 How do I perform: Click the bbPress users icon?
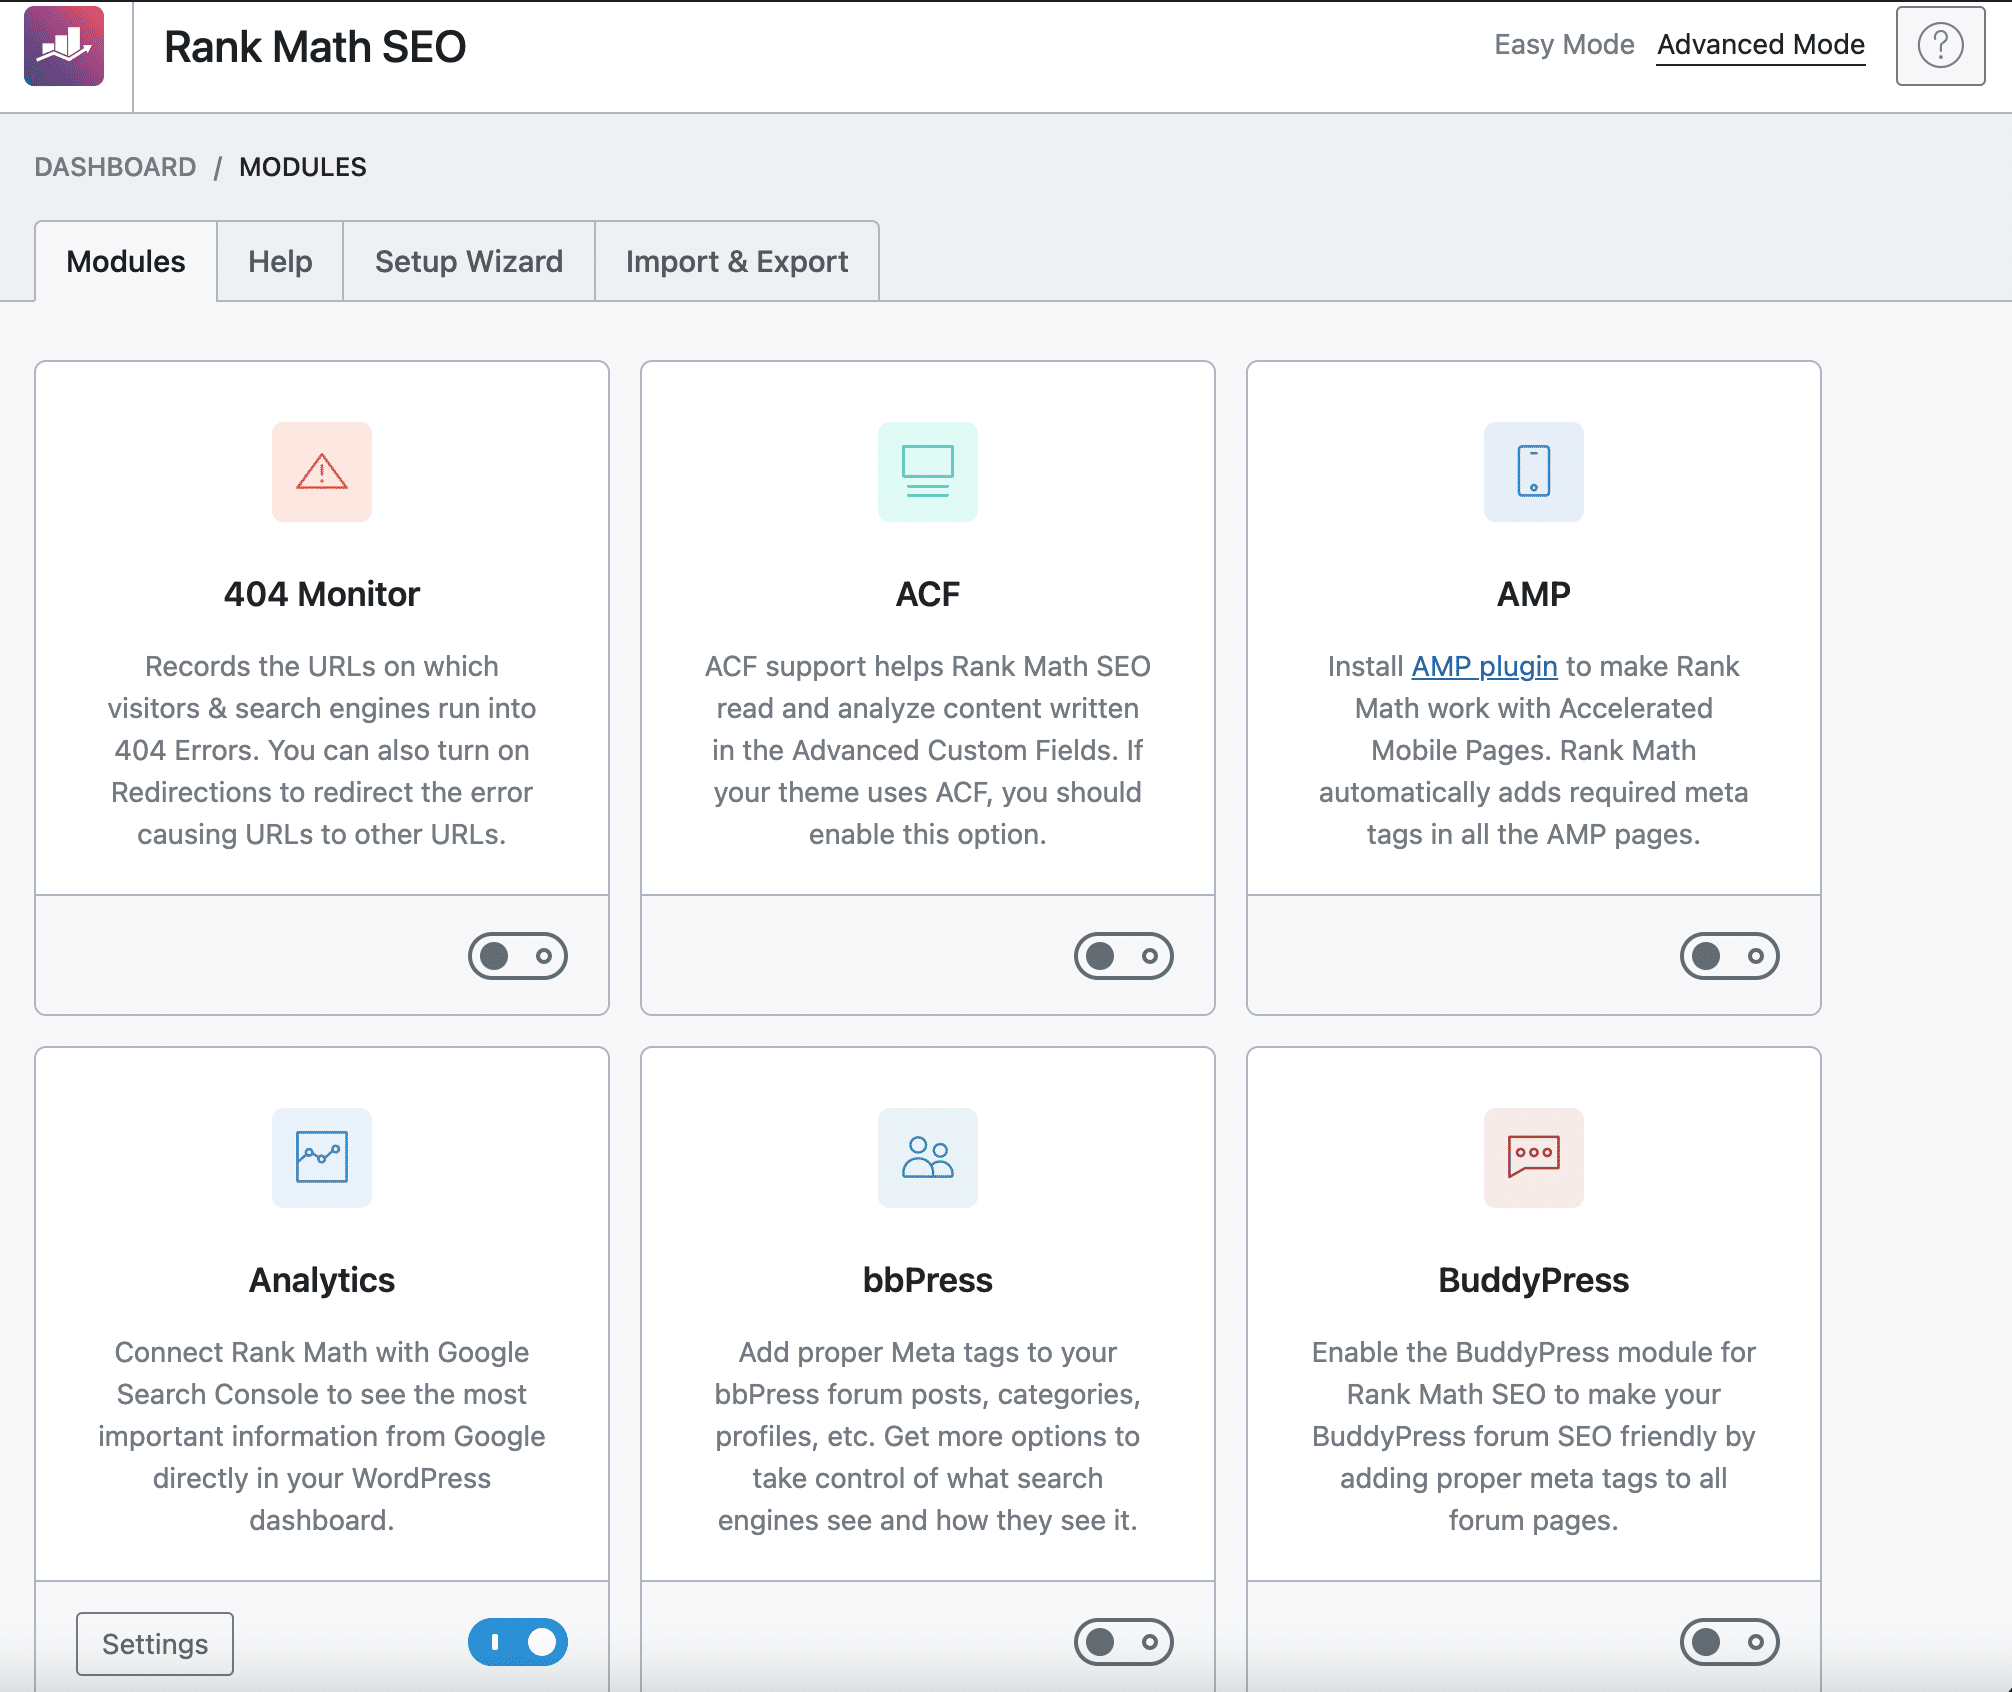click(928, 1158)
